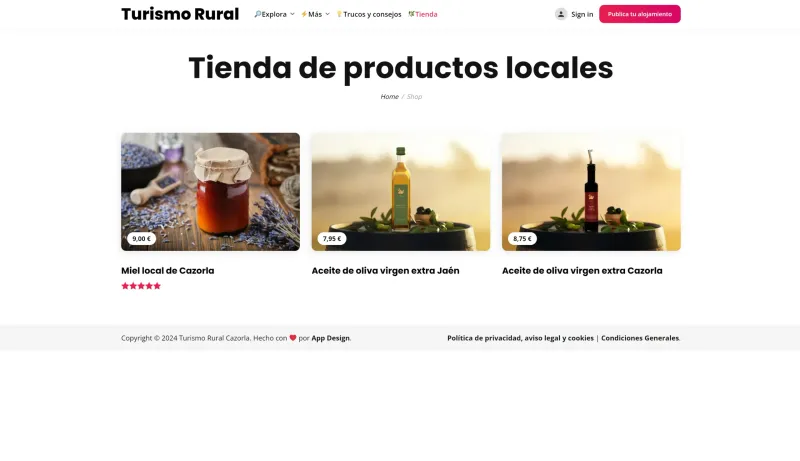Expand the Más dropdown chevron
The image size is (800, 461).
[328, 14]
